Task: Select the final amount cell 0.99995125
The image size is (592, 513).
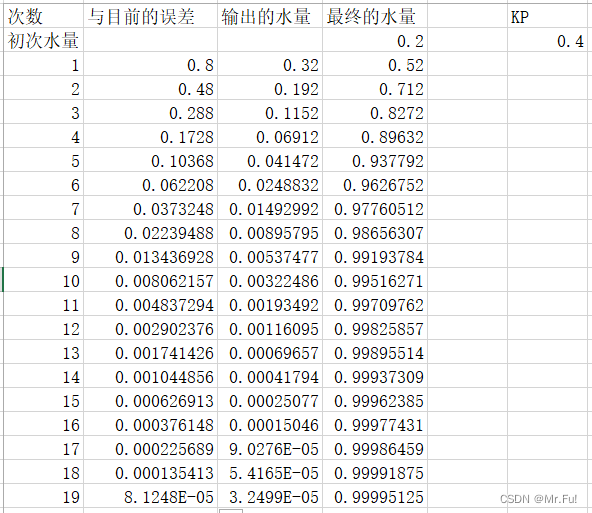Action: click(x=375, y=496)
